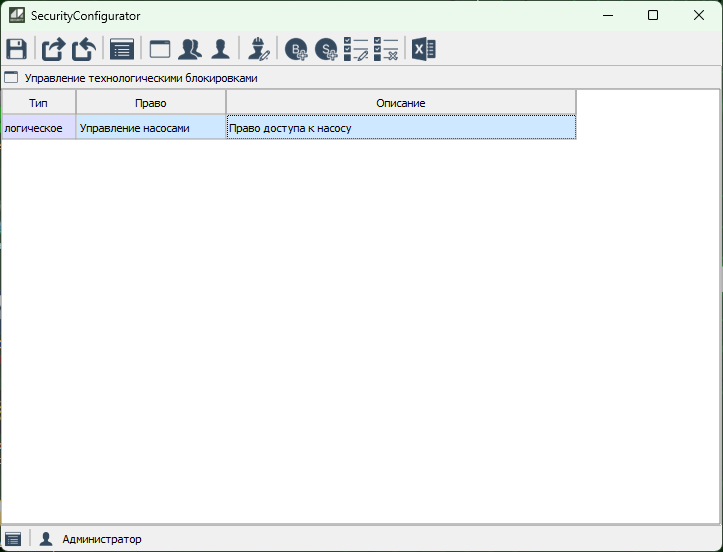Select the Управление насосами cell
Viewport: 723px width, 552px height.
(x=150, y=128)
